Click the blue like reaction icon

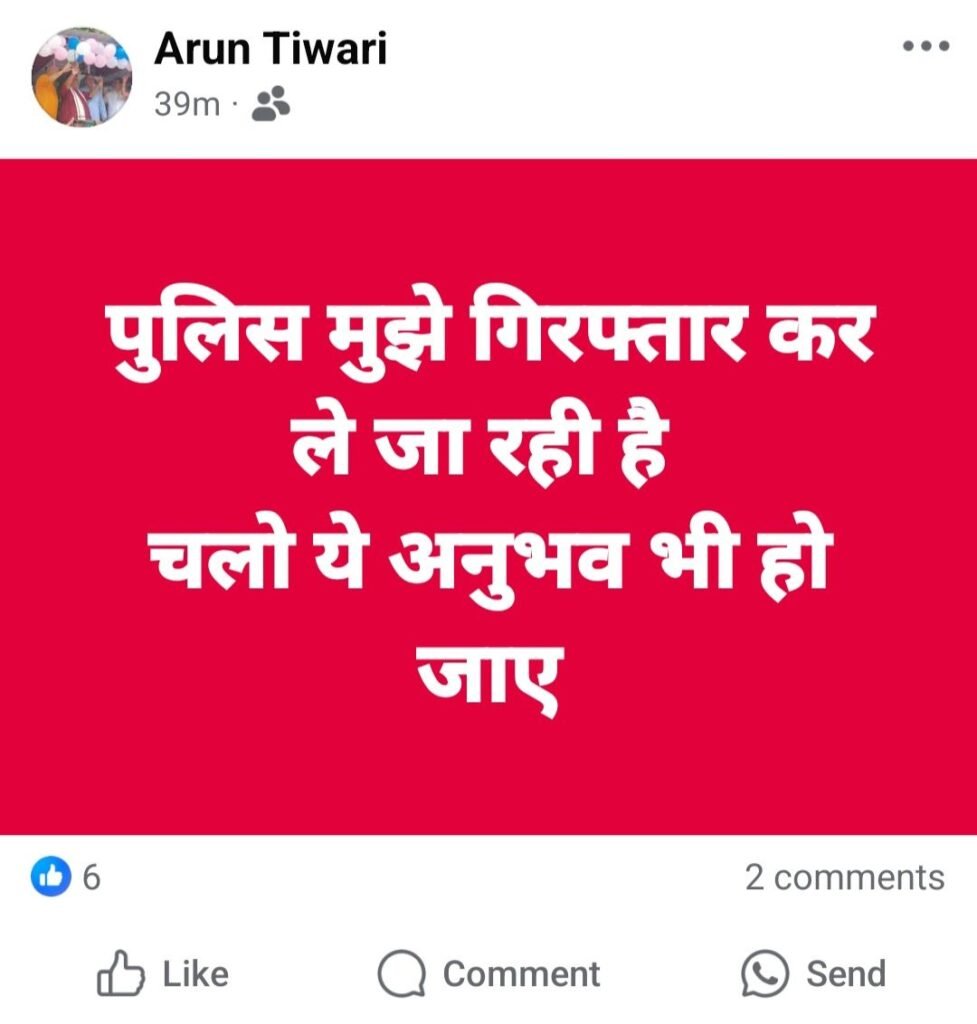coord(50,876)
